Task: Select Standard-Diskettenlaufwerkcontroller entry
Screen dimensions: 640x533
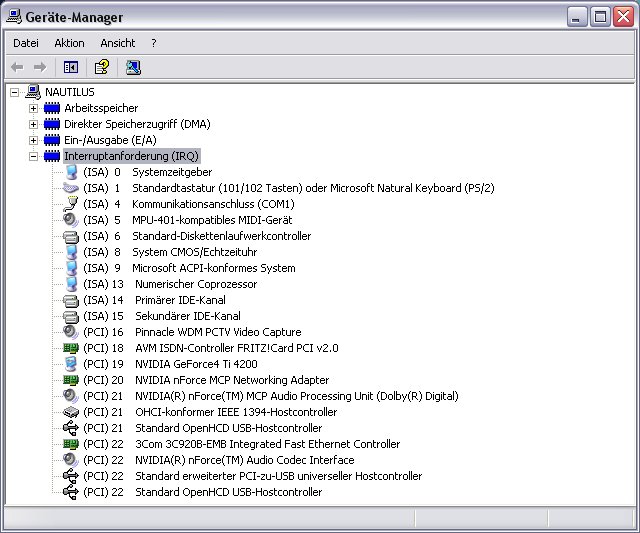Action: click(x=197, y=236)
